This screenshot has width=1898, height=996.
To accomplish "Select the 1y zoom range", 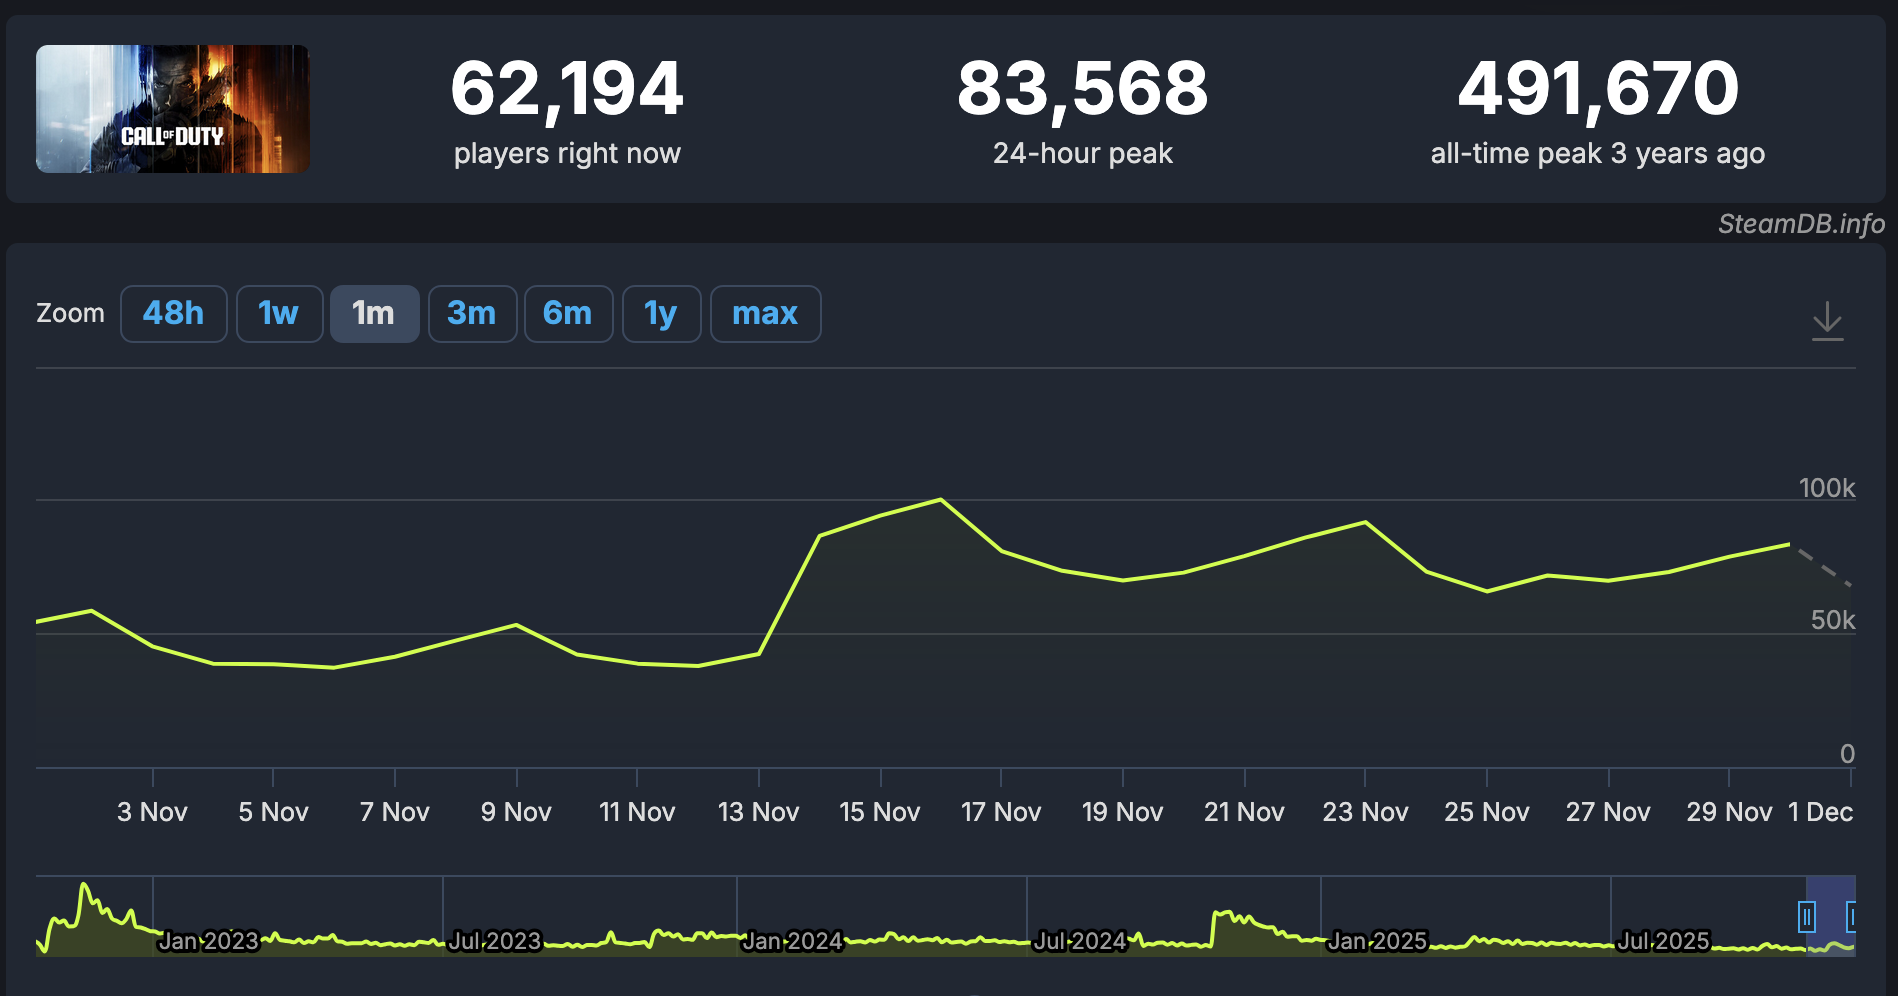I will [x=661, y=314].
